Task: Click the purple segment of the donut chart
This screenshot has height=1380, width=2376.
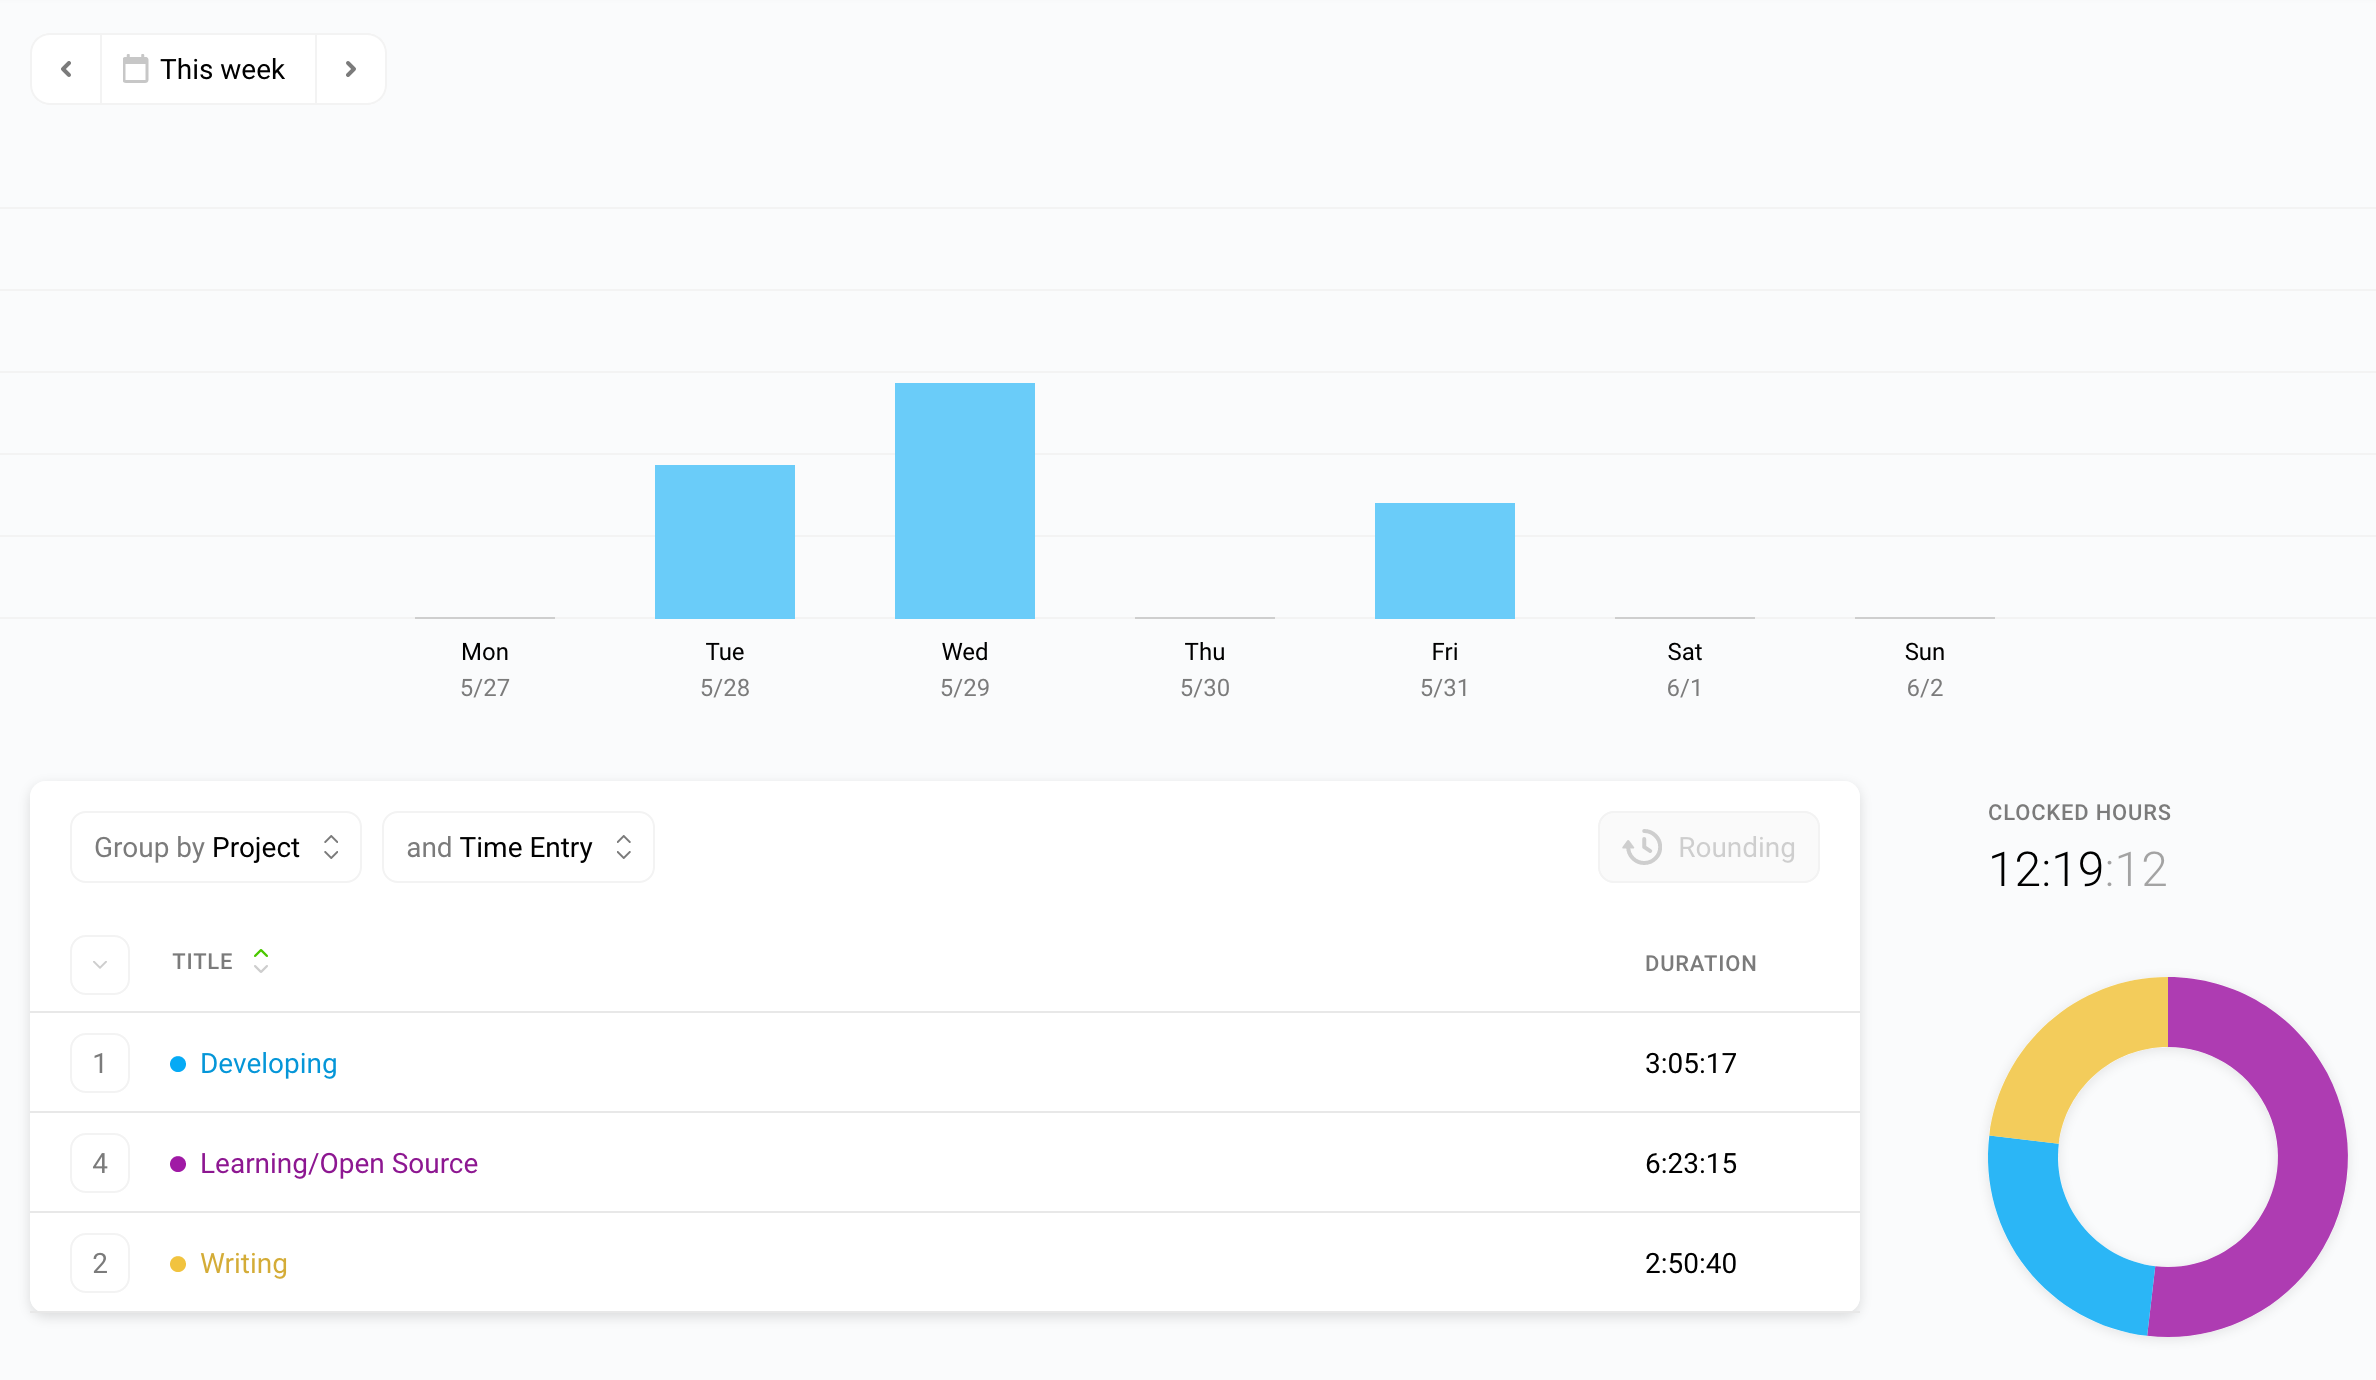Action: pyautogui.click(x=2310, y=1160)
